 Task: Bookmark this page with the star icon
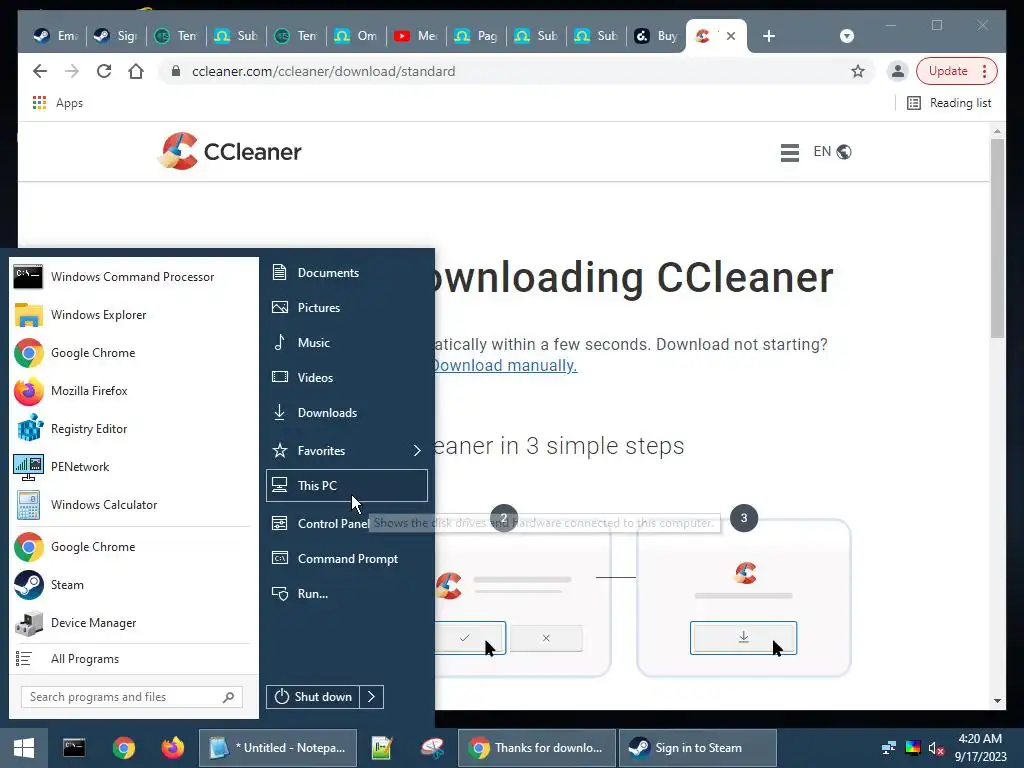(x=858, y=71)
